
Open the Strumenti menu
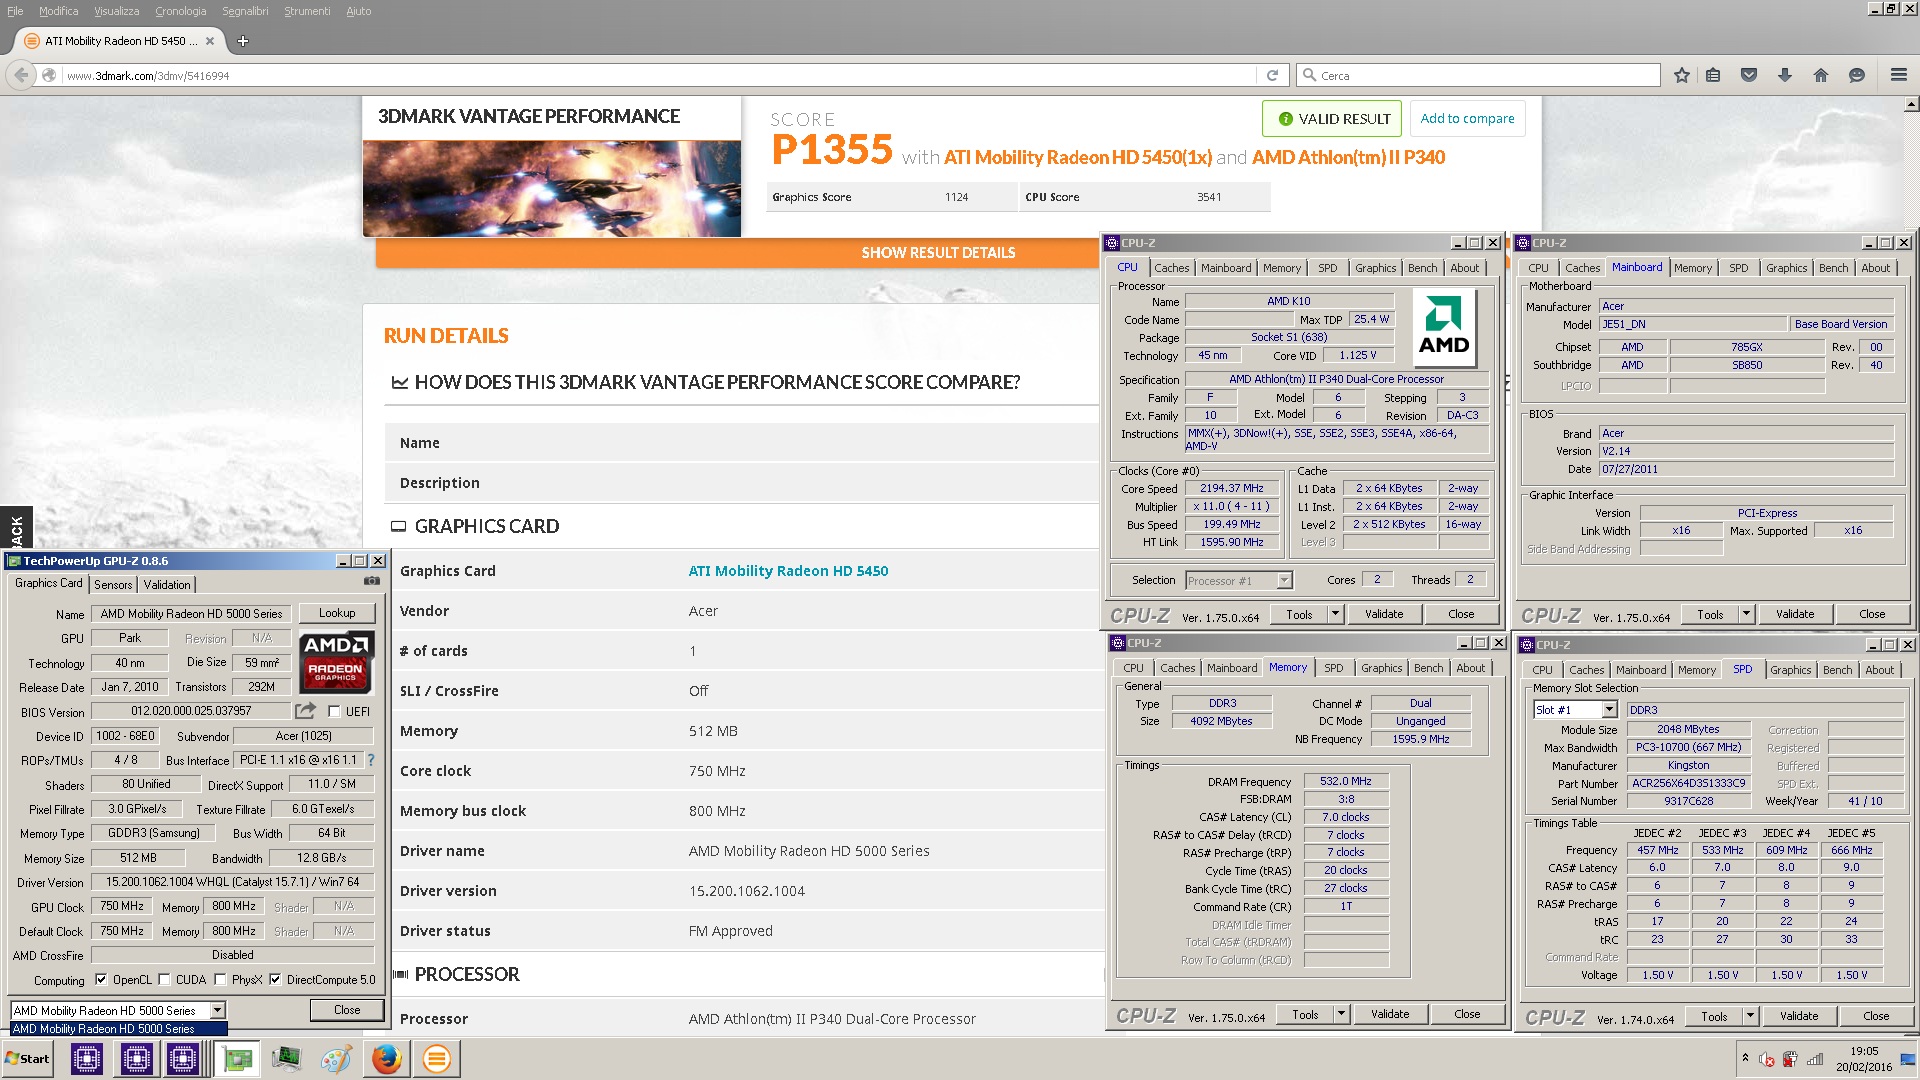click(307, 11)
